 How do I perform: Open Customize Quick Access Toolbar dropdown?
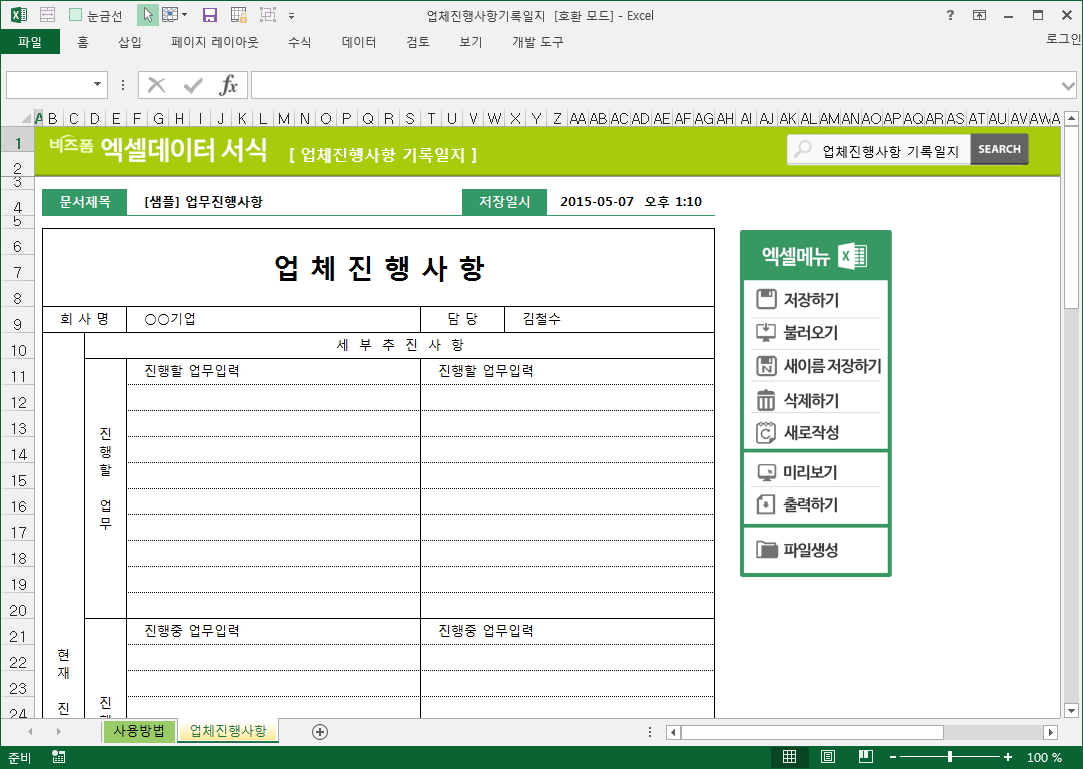pyautogui.click(x=291, y=15)
